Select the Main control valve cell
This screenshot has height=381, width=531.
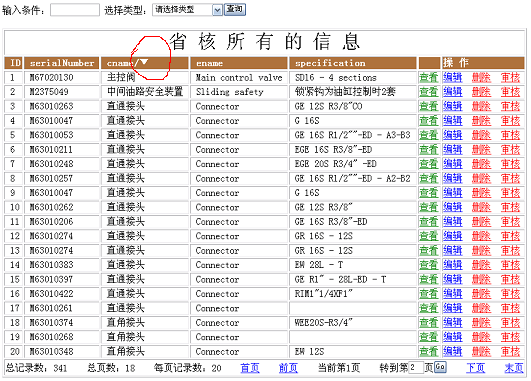[x=239, y=78]
